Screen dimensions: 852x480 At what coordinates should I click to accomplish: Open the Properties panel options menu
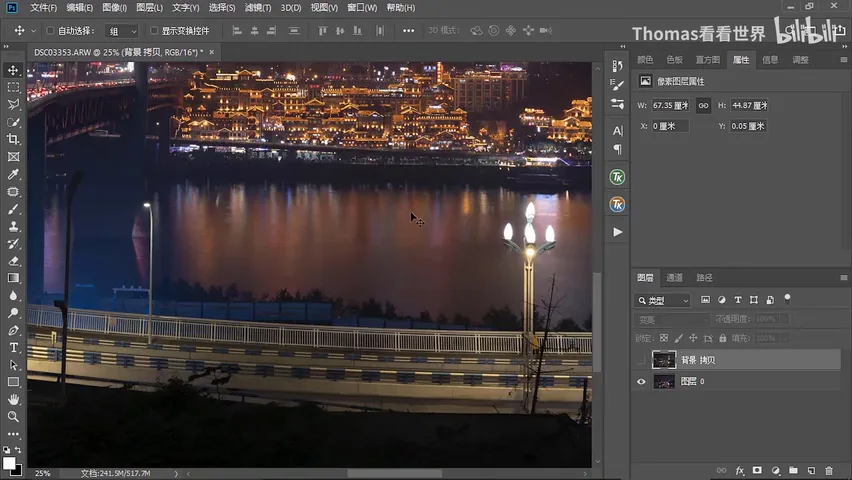click(843, 60)
